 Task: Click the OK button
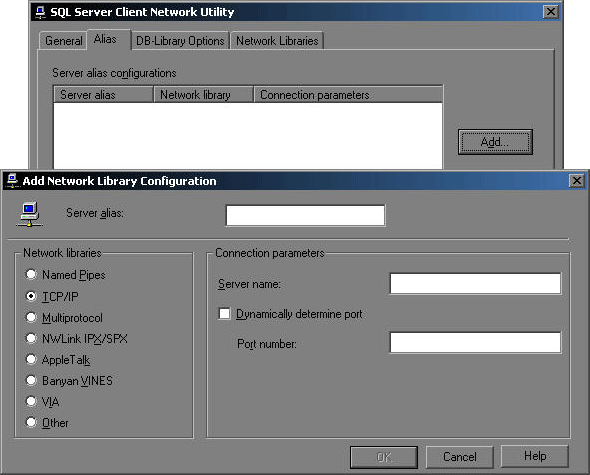coord(384,457)
